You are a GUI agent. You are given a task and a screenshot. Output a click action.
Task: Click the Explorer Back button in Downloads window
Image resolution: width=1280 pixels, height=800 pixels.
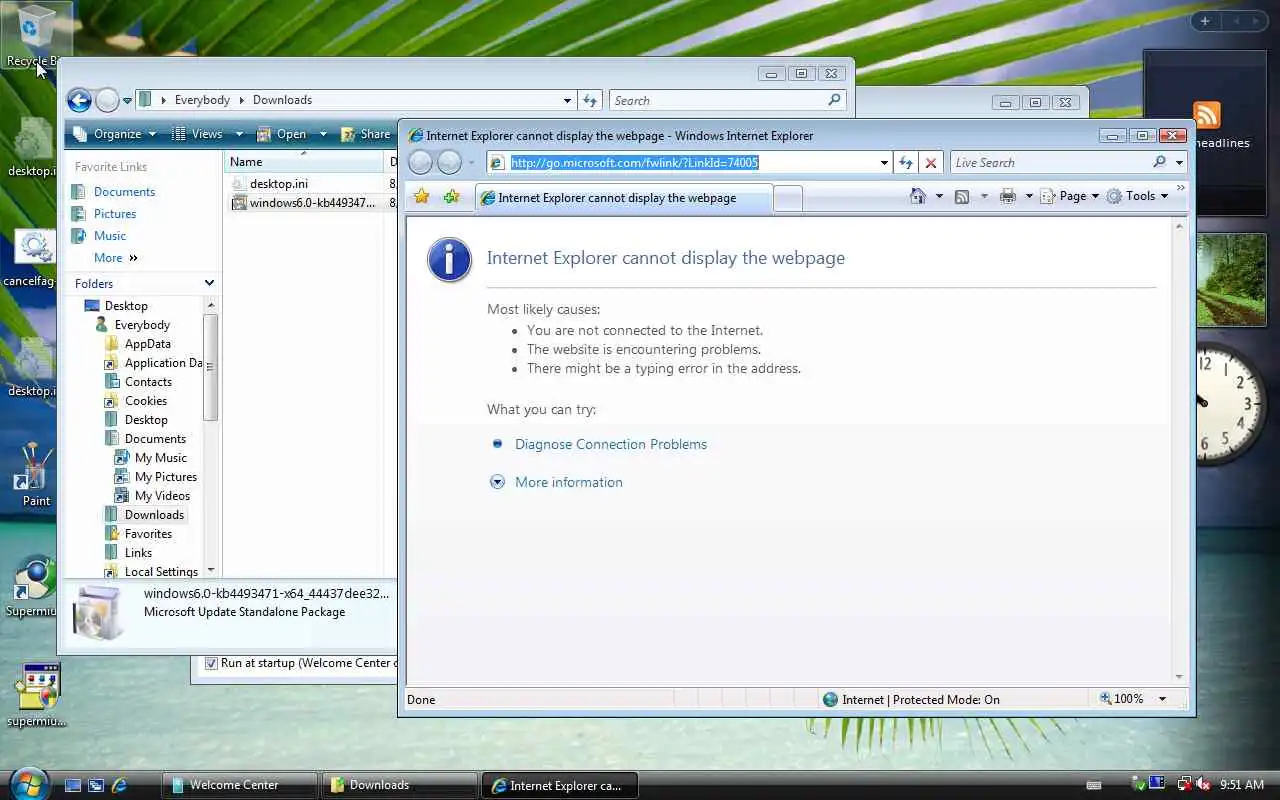(x=79, y=100)
